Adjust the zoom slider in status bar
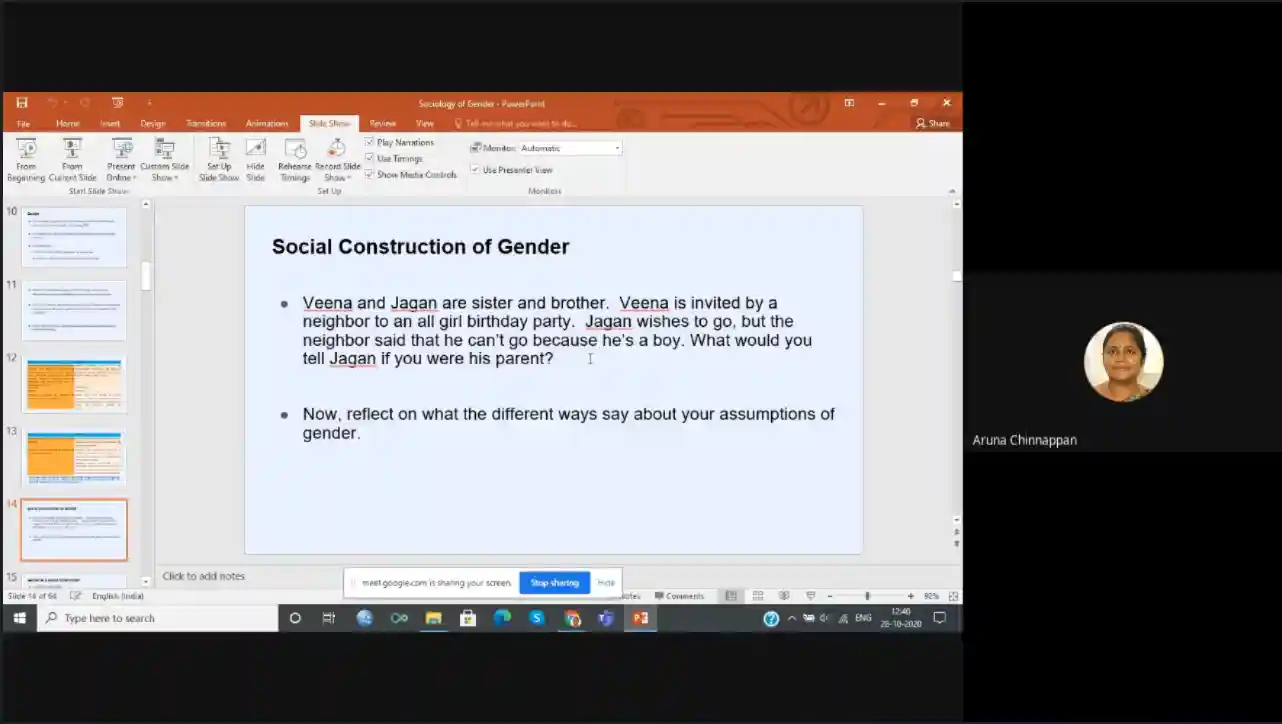1282x724 pixels. click(x=867, y=596)
